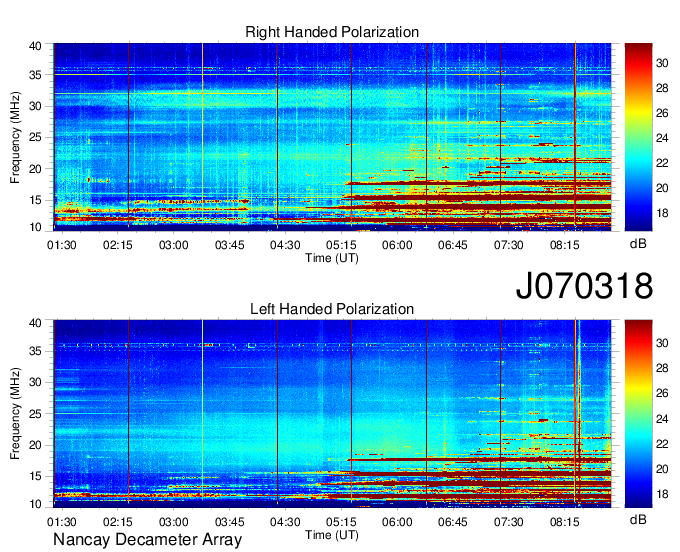Click the lower plot's "07:30" time tick
The image size is (680, 552).
pos(509,522)
